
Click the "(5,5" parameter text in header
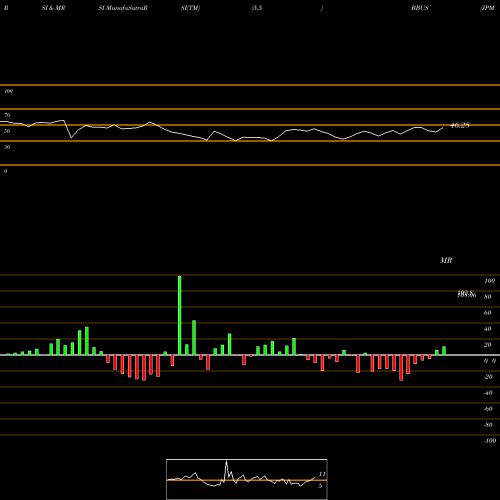[x=257, y=8]
